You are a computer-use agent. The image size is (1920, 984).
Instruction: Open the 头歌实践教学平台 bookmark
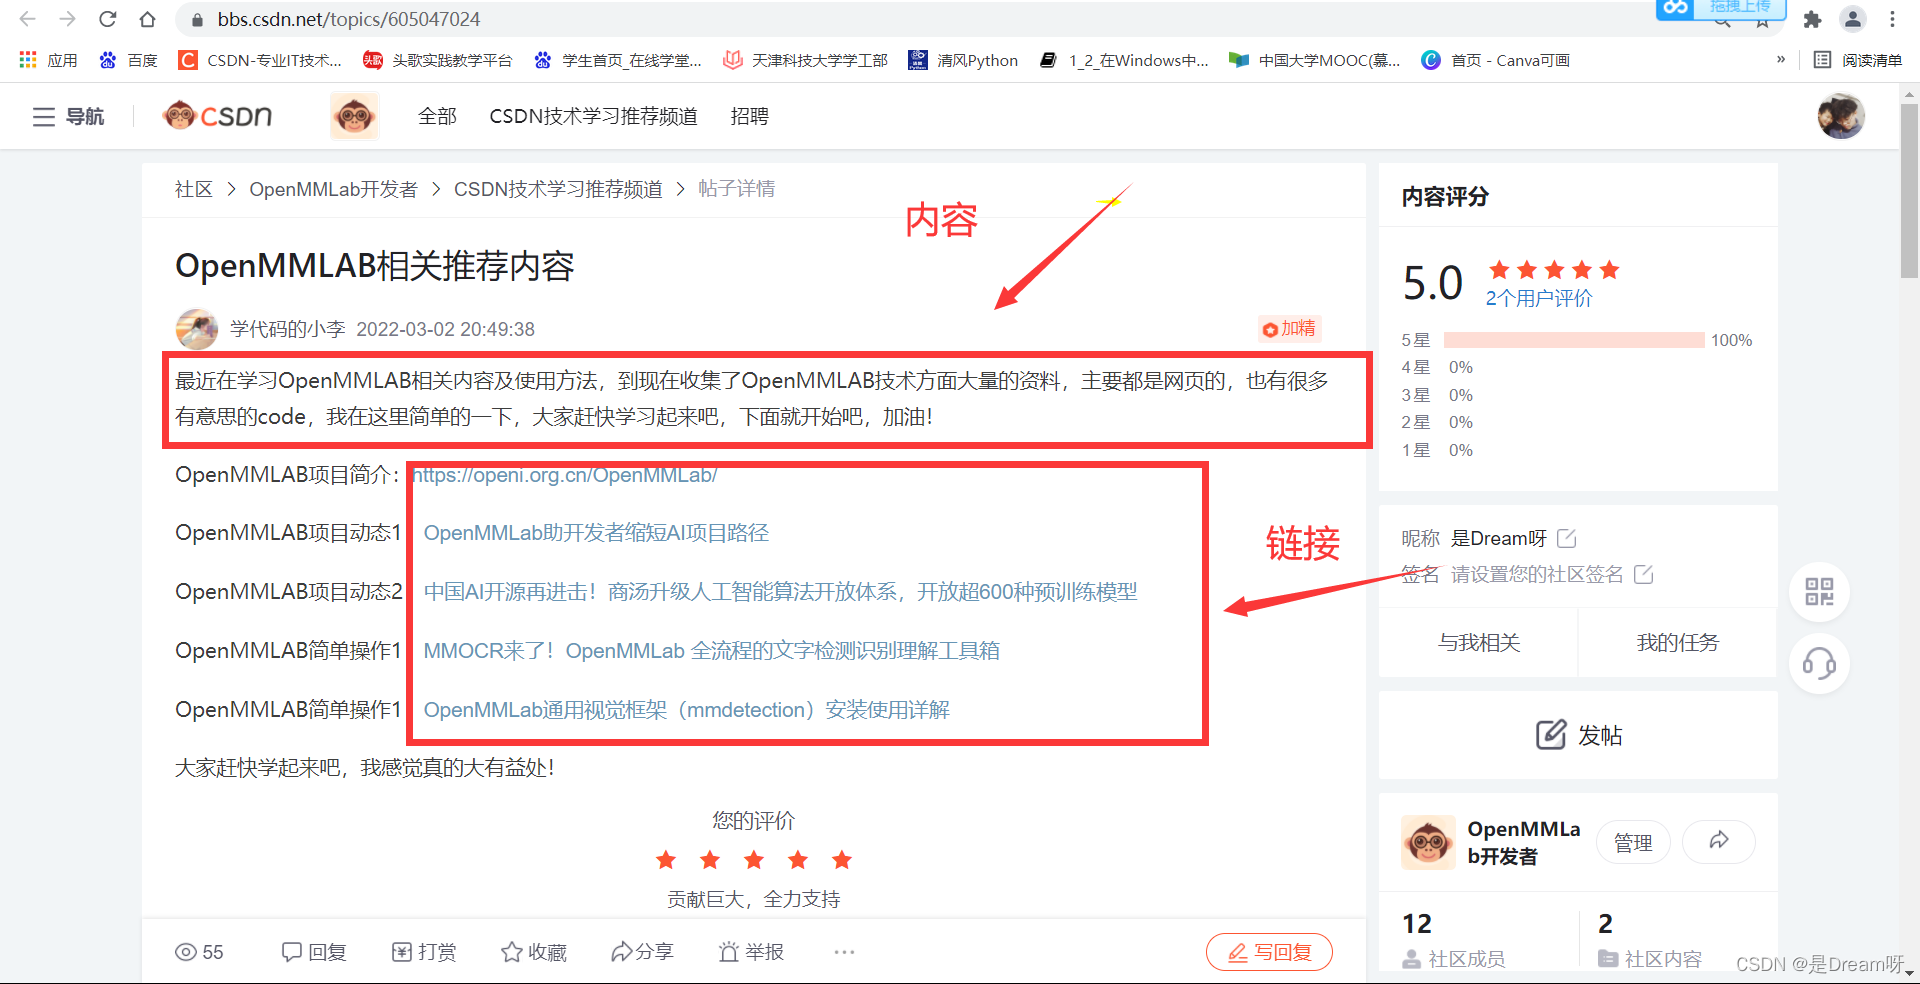437,60
